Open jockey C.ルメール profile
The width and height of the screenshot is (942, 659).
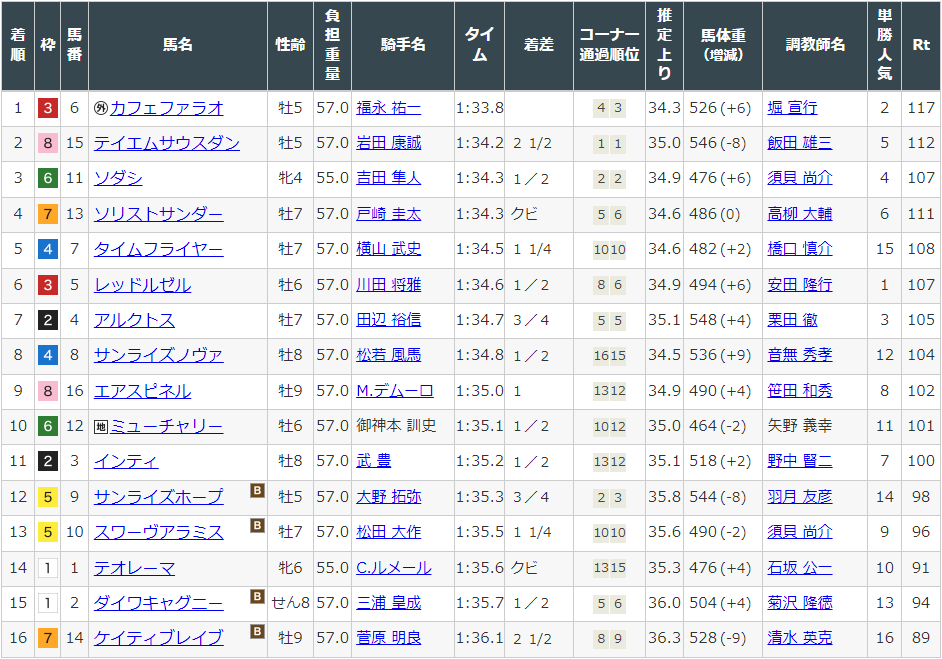coord(394,568)
